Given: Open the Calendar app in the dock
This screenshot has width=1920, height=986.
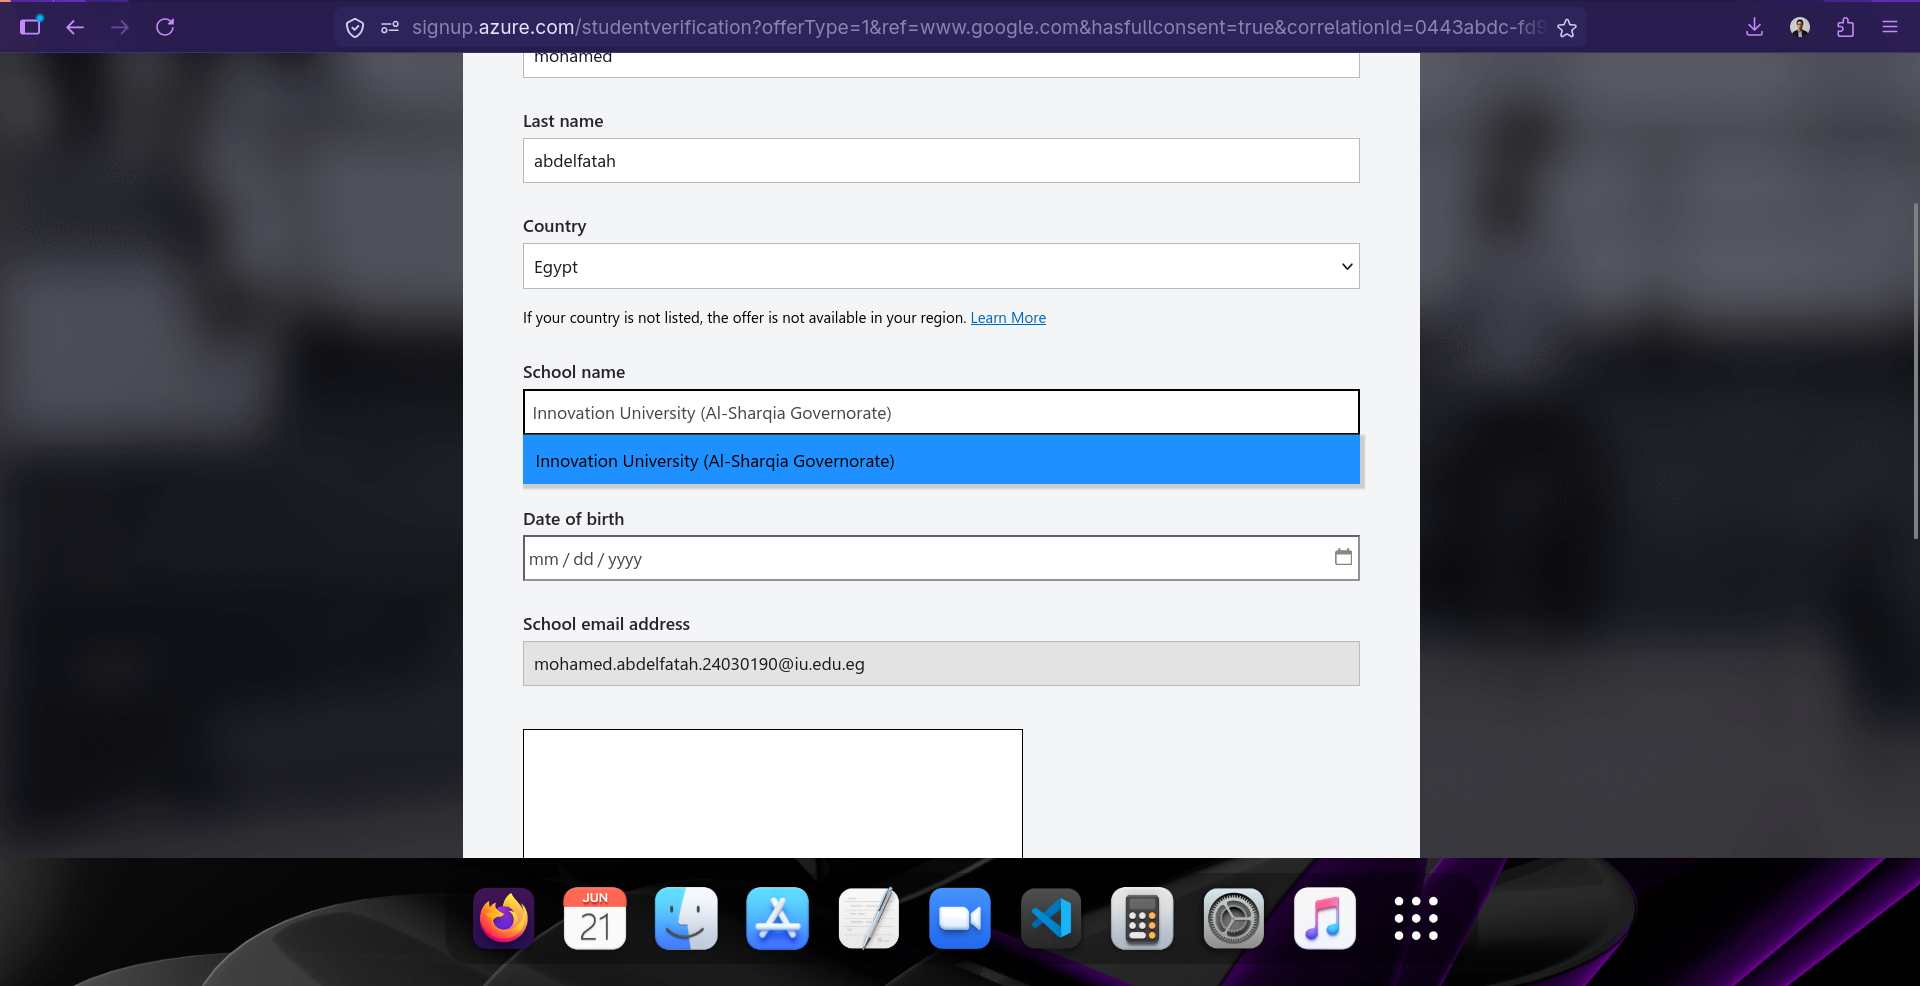Looking at the screenshot, I should tap(595, 918).
